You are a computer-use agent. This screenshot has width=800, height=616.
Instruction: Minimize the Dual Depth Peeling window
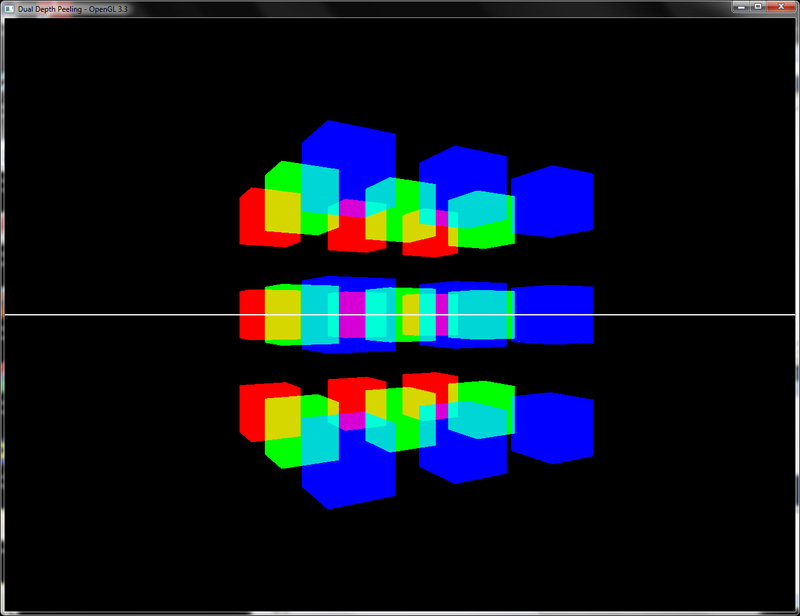pyautogui.click(x=741, y=7)
